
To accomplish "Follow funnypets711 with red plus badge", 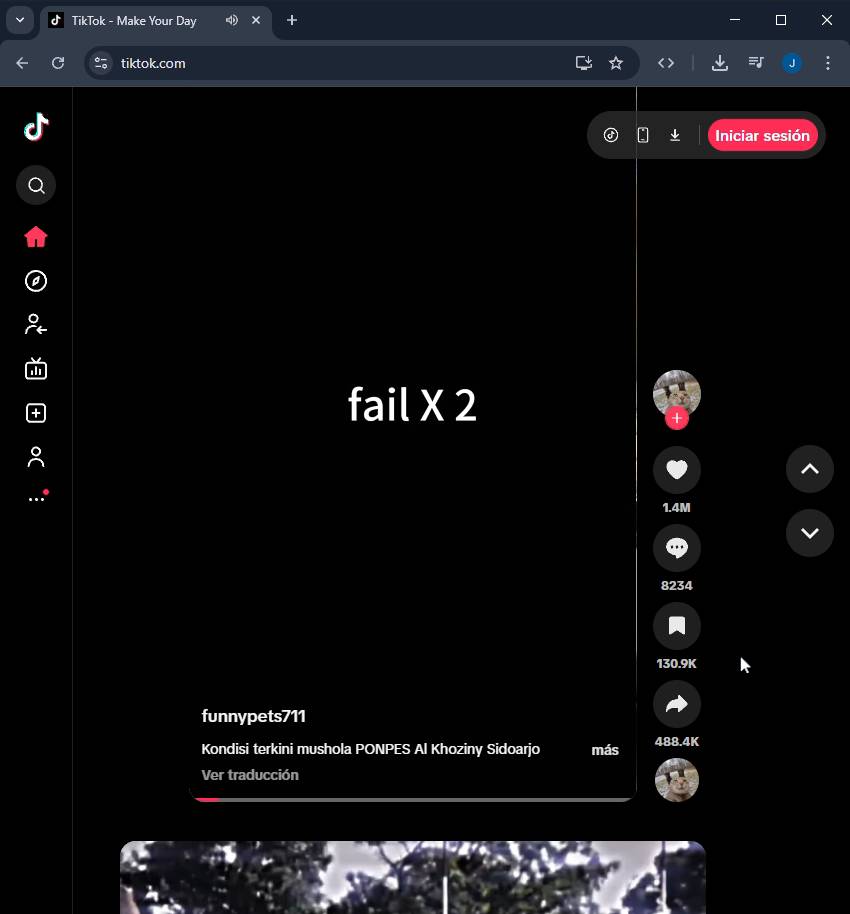I will pos(676,419).
